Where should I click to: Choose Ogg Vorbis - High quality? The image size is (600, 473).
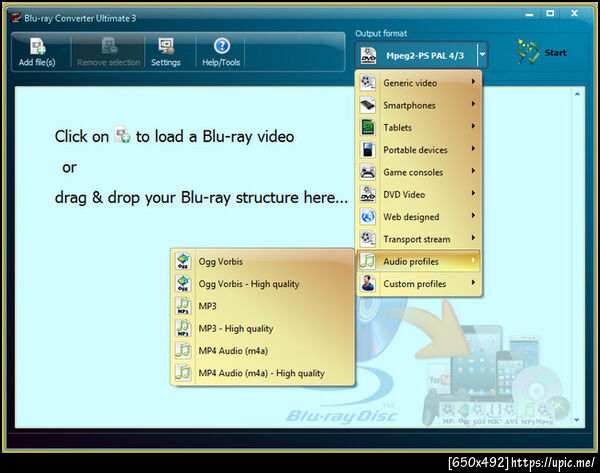tap(262, 284)
